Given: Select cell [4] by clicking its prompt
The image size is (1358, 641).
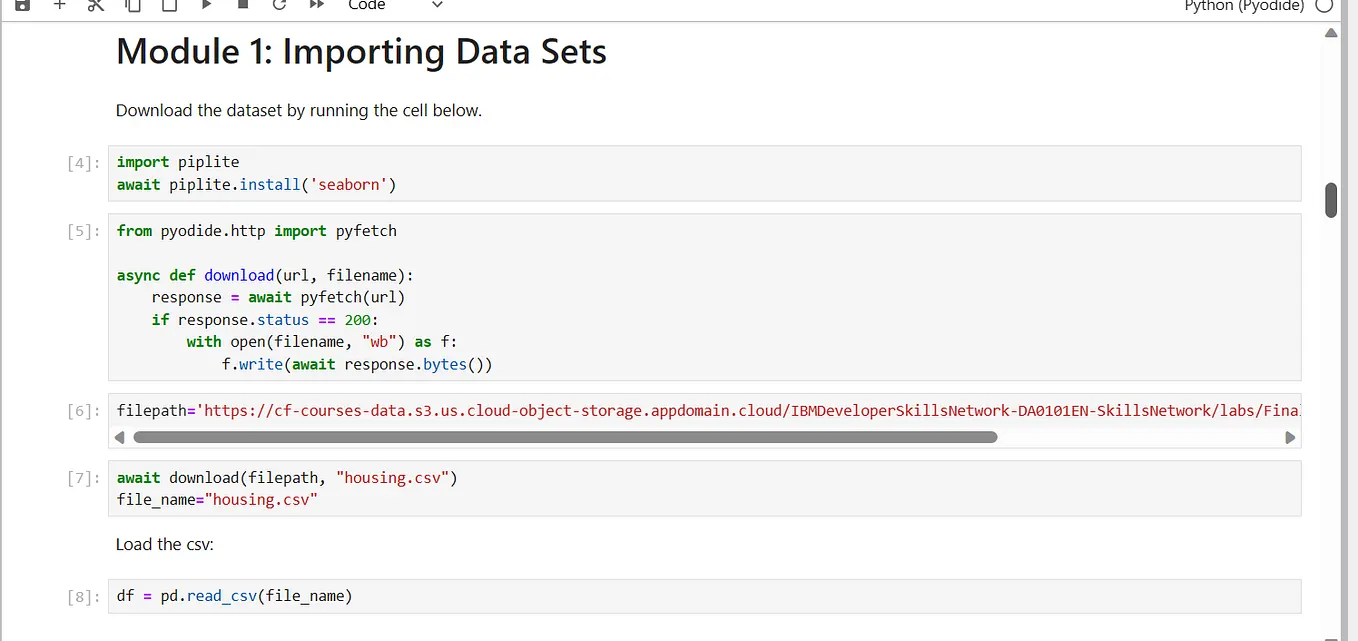Looking at the screenshot, I should tap(81, 163).
